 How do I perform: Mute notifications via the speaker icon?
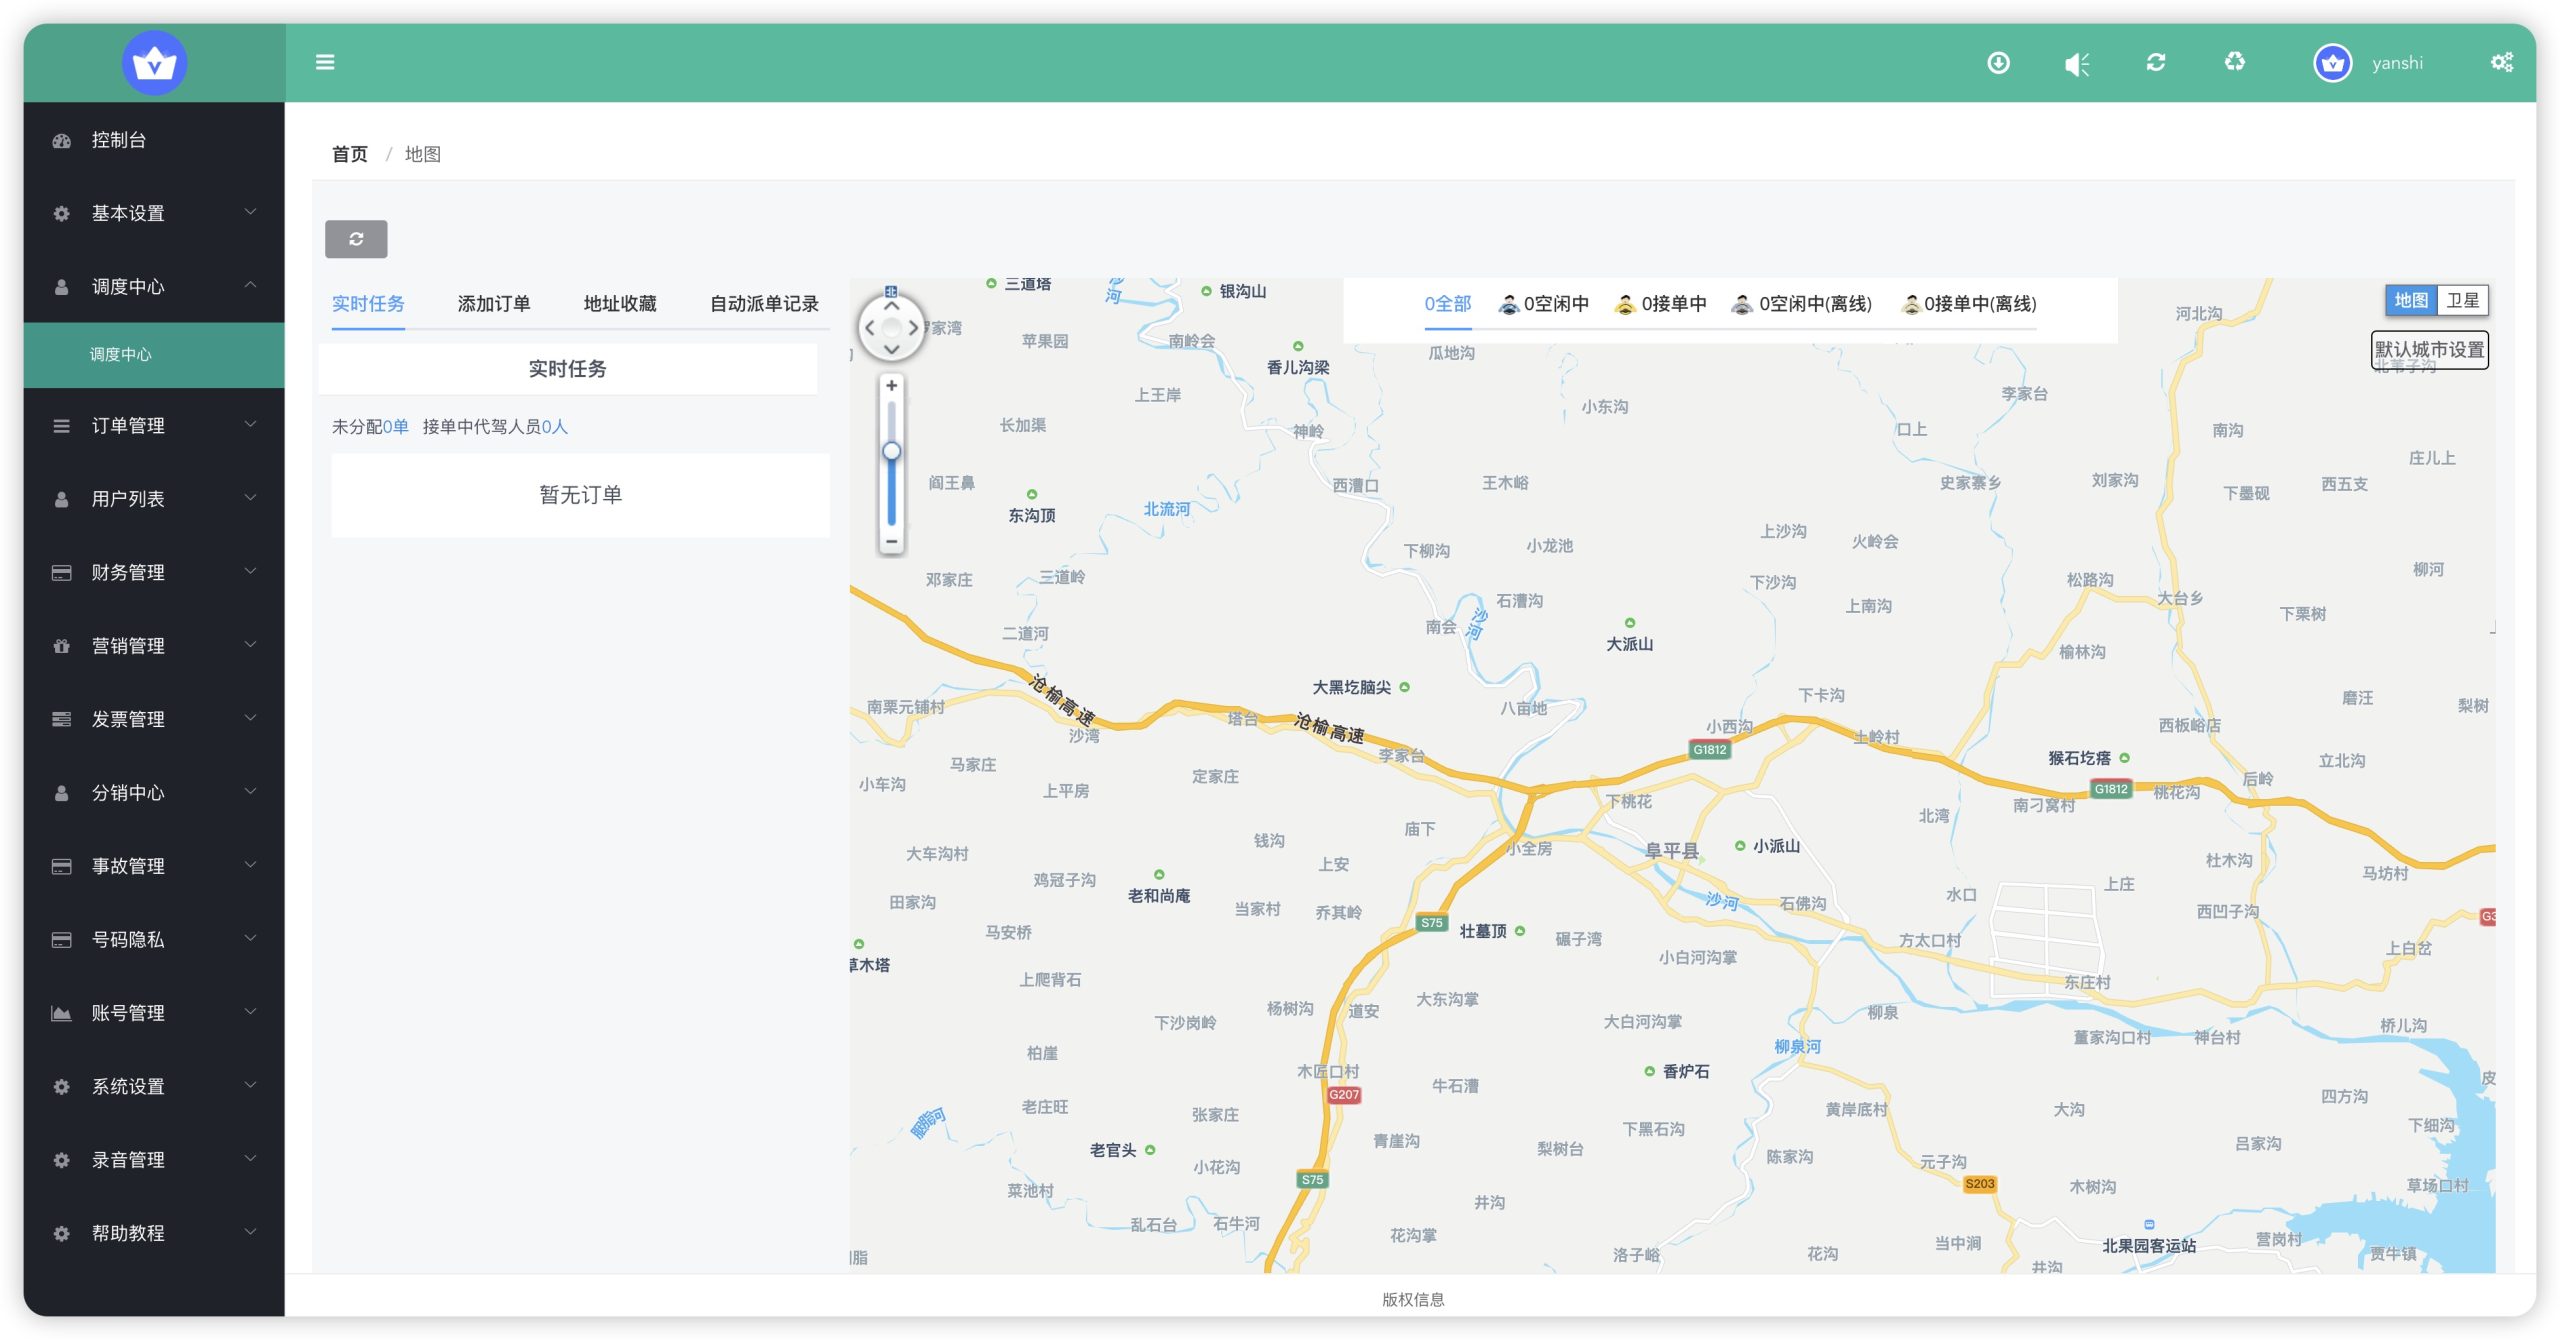tap(2078, 62)
